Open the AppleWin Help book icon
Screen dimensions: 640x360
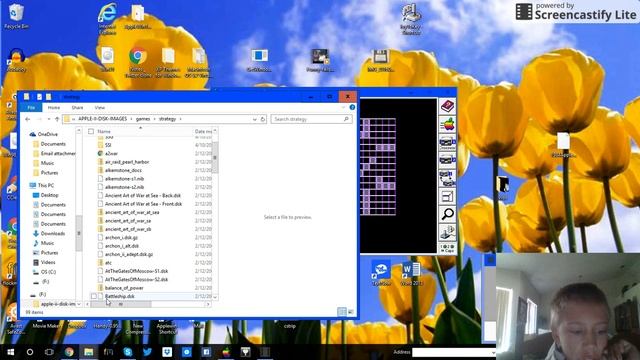[x=447, y=107]
